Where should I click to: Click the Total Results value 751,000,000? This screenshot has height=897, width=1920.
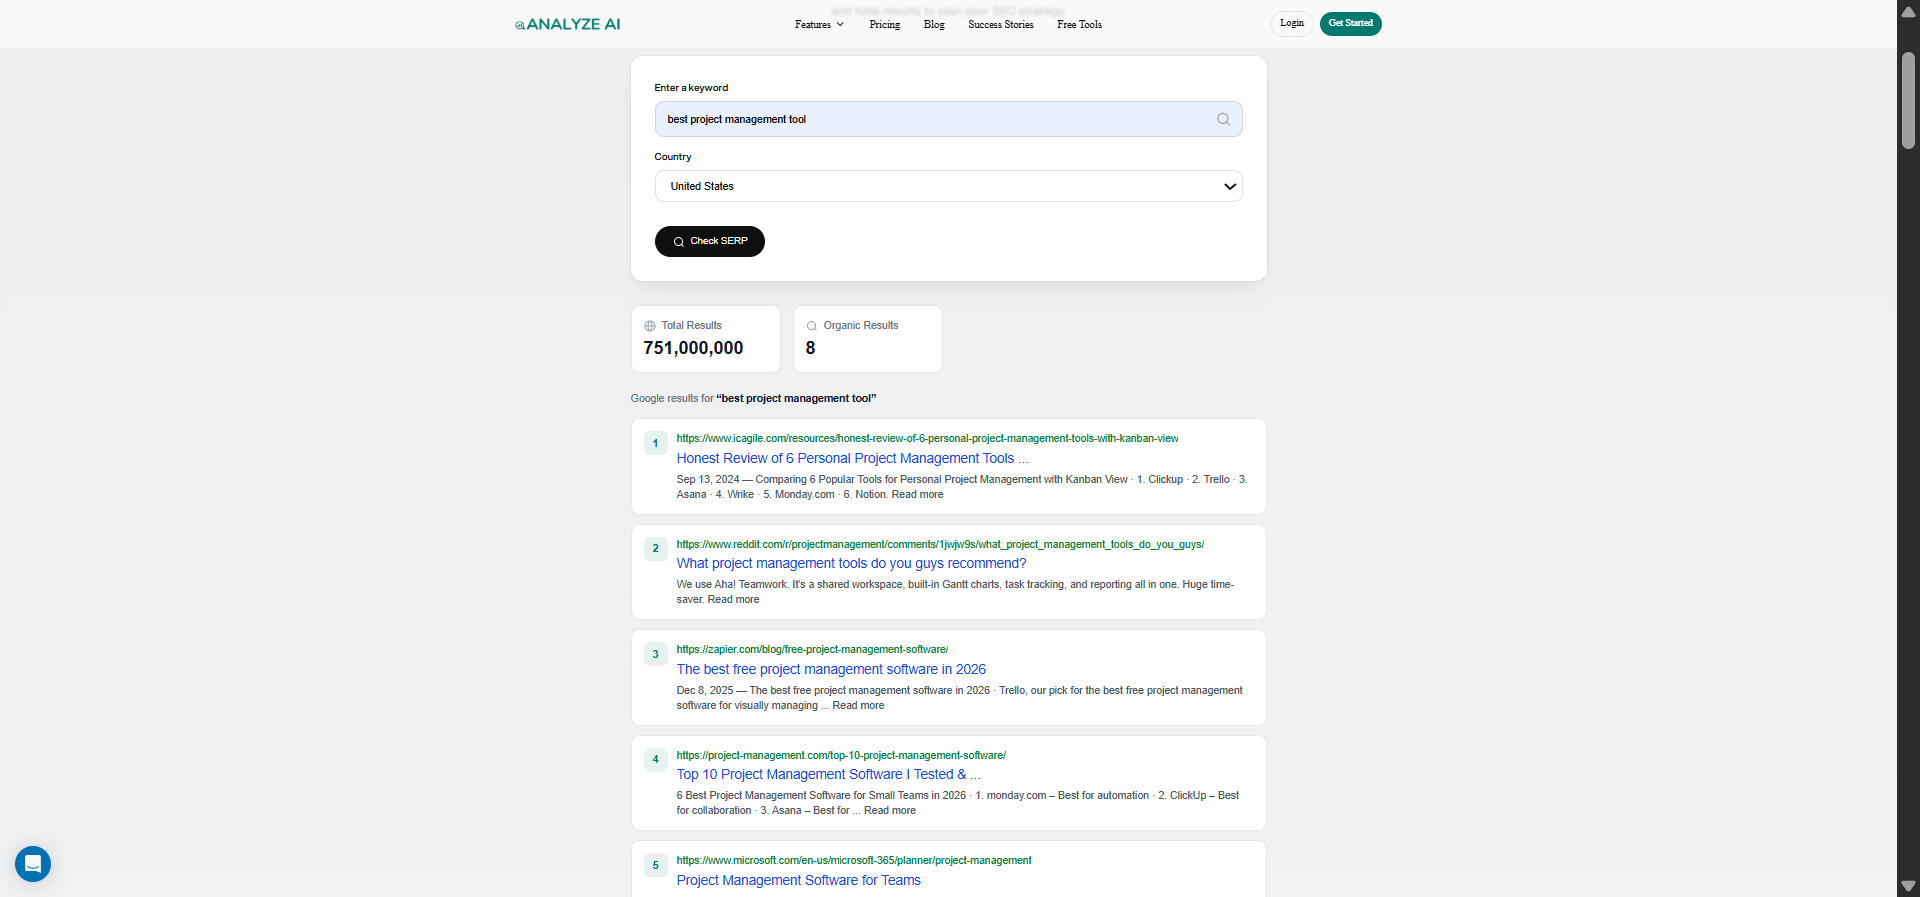(693, 348)
